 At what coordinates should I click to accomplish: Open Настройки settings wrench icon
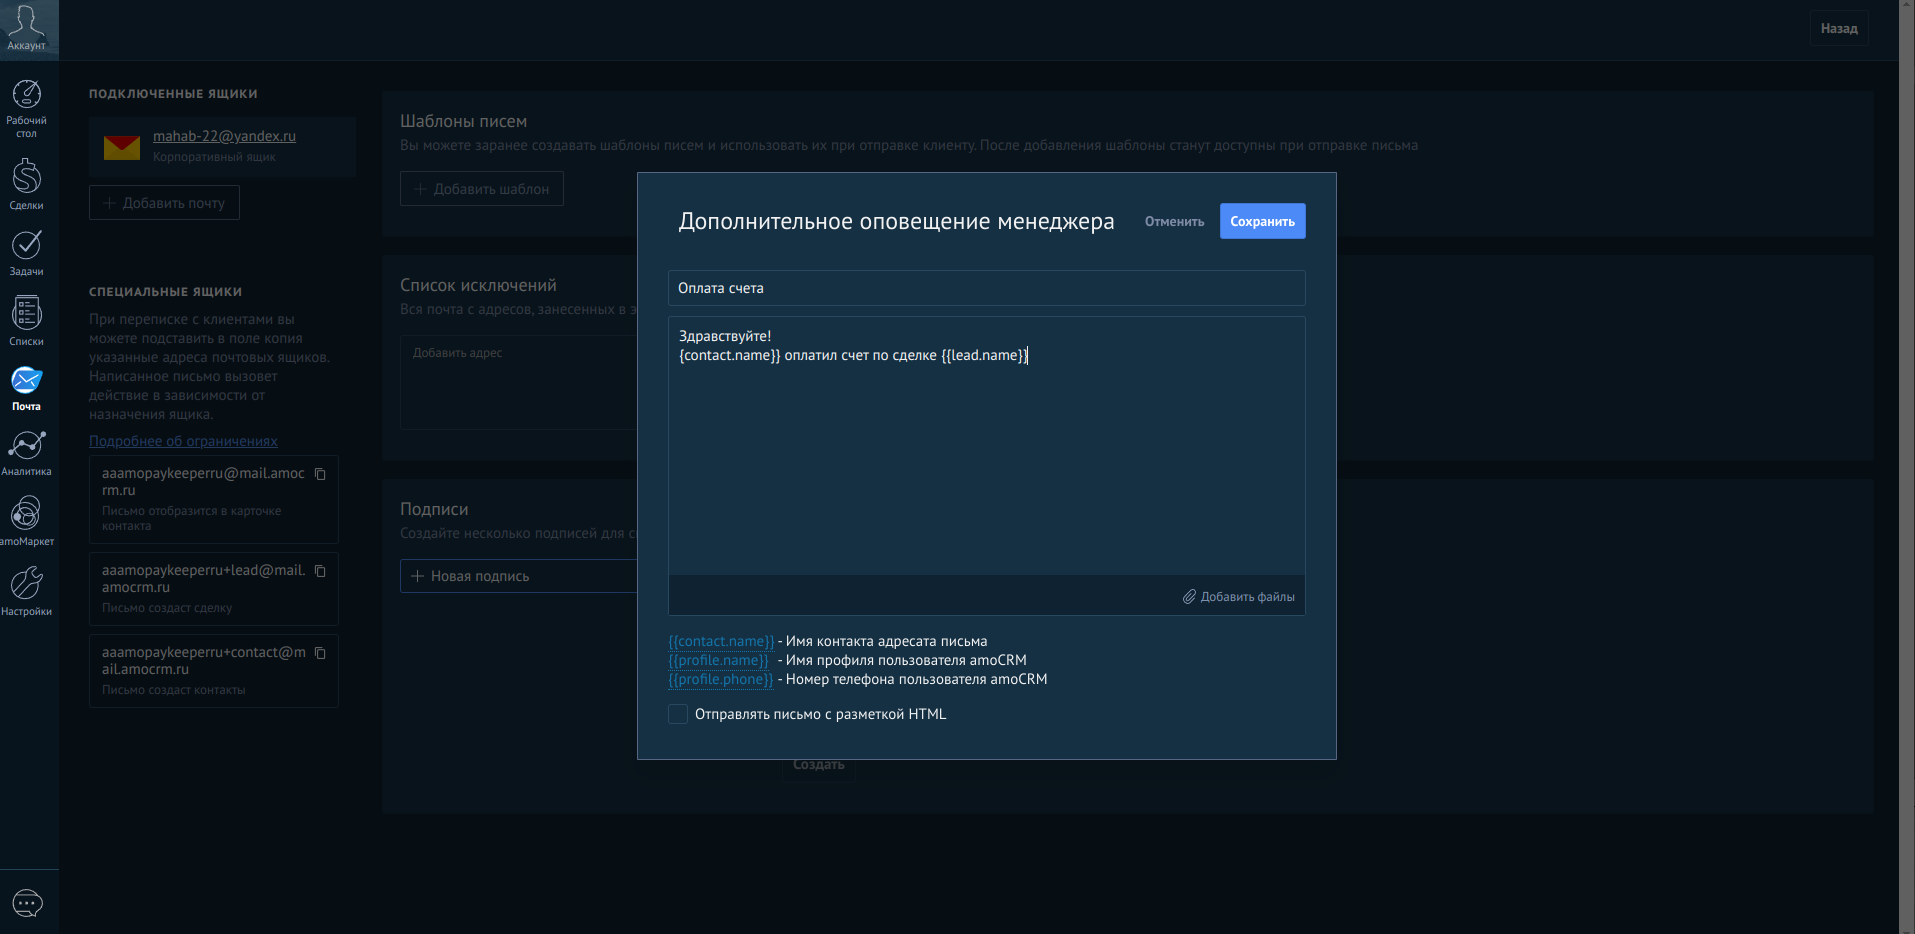click(x=26, y=584)
